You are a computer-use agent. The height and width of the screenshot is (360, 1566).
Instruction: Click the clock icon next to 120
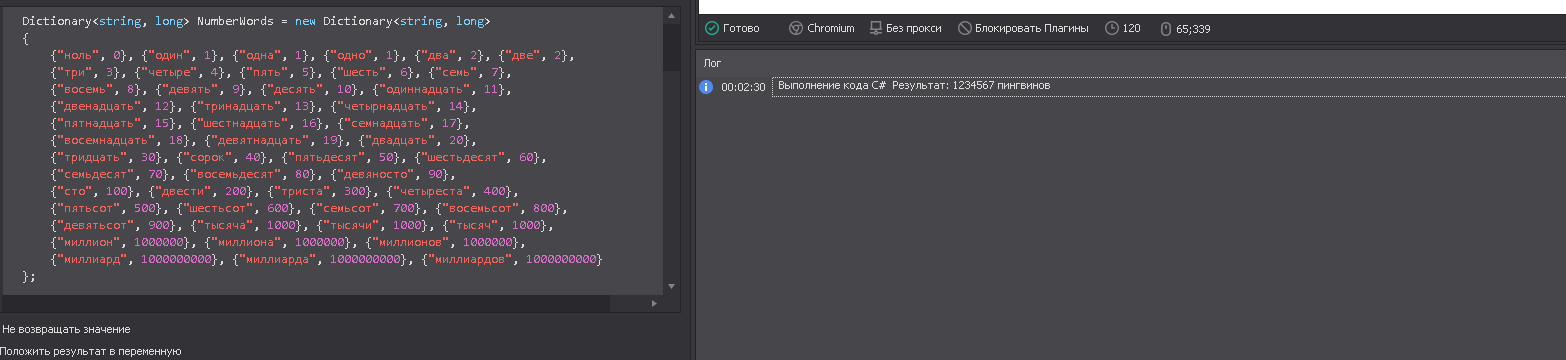[1111, 28]
